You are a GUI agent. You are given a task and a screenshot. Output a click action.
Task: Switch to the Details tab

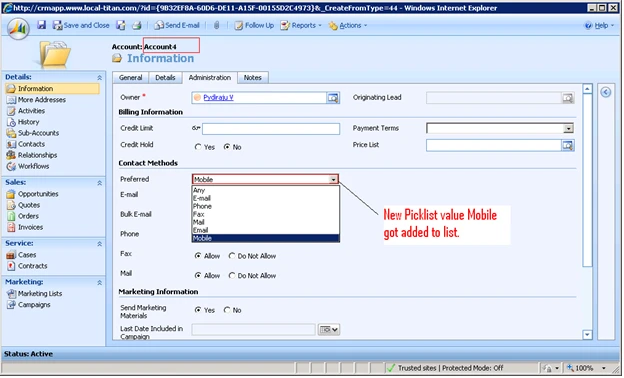(x=165, y=78)
